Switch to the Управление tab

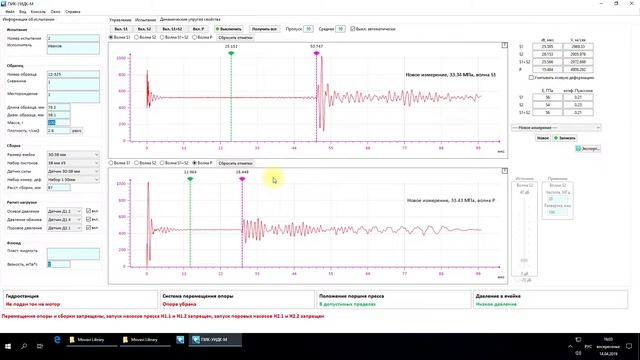pyautogui.click(x=120, y=20)
